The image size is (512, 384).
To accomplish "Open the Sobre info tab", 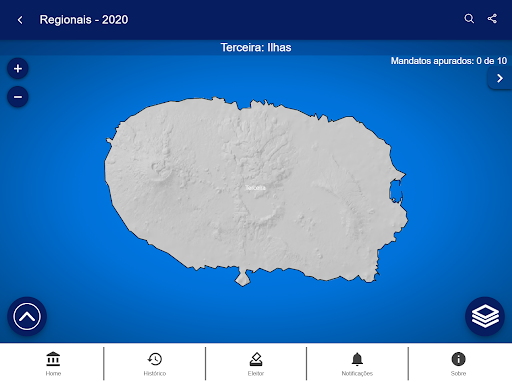I will tap(458, 364).
